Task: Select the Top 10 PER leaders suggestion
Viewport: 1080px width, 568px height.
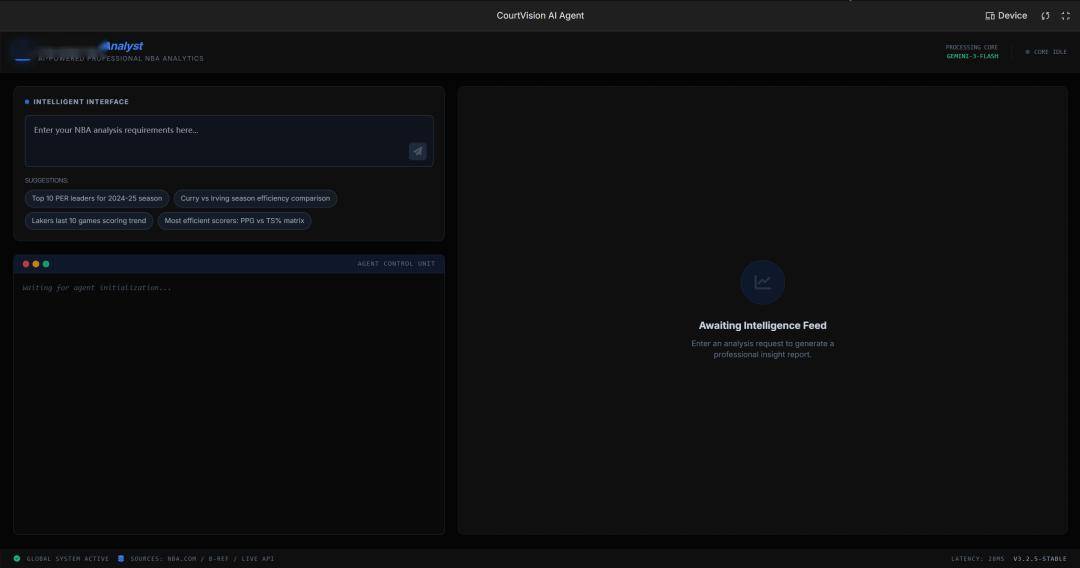Action: (x=97, y=198)
